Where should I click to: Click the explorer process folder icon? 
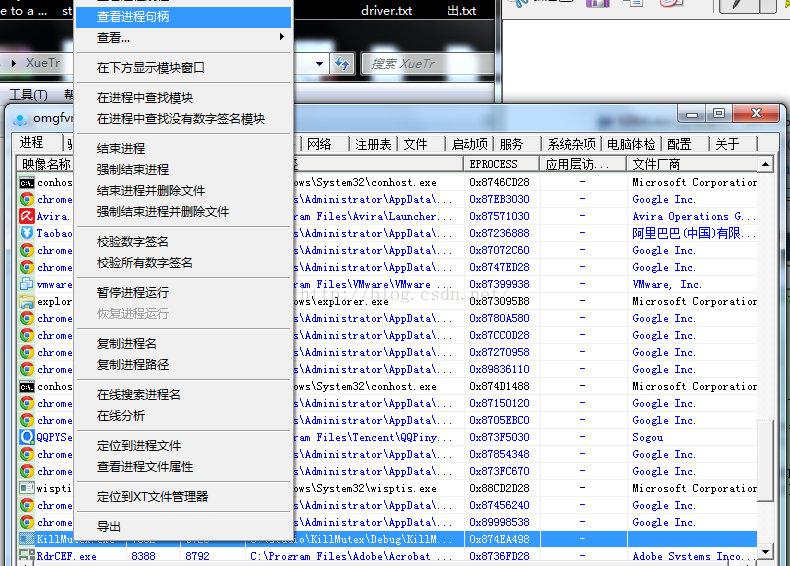(x=26, y=301)
